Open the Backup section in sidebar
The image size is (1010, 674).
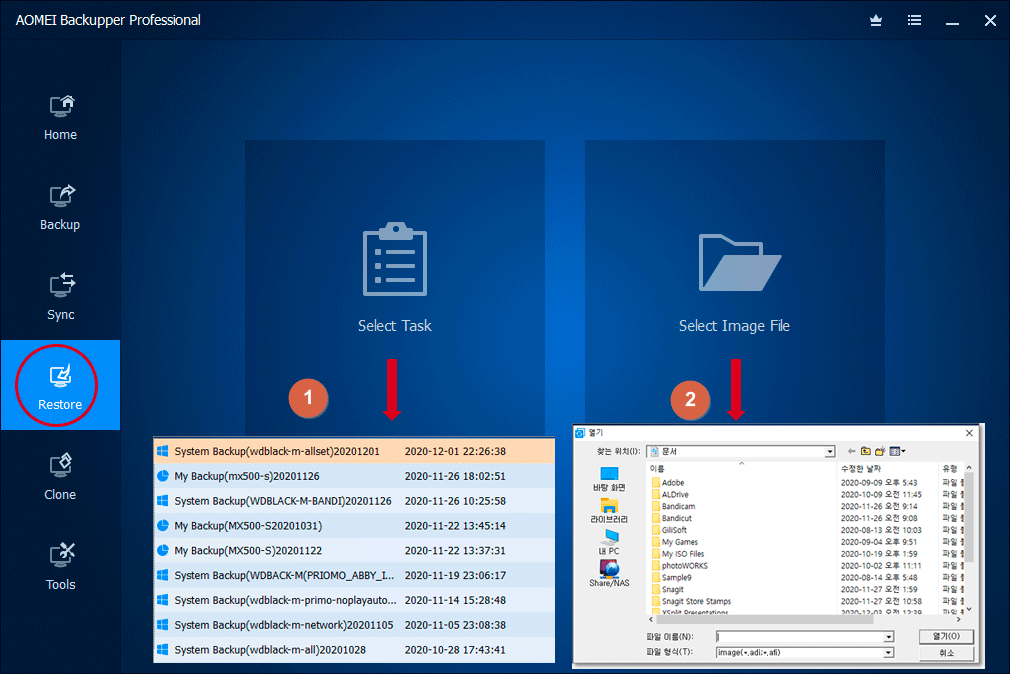tap(61, 207)
